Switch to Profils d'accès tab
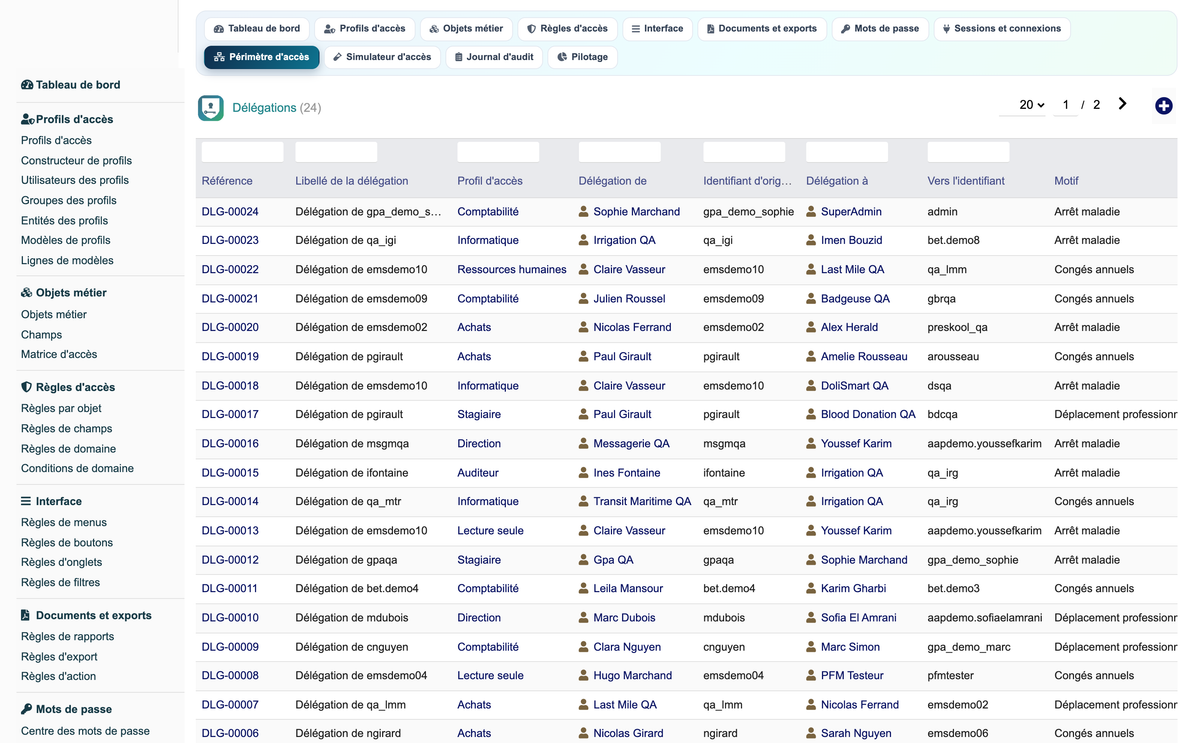The image size is (1200, 743). [x=365, y=29]
